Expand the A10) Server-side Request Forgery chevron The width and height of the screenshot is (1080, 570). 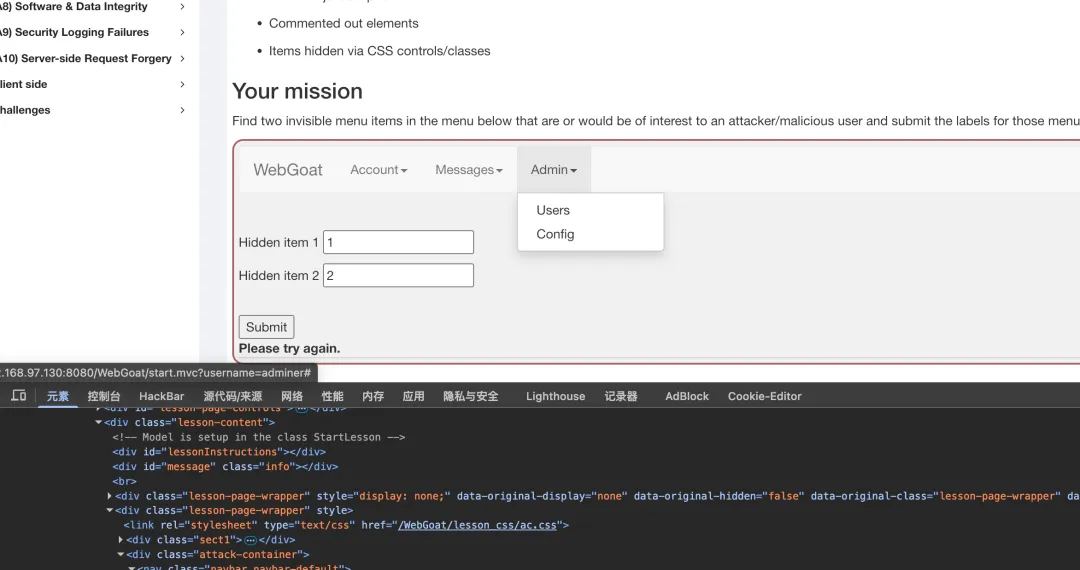pyautogui.click(x=182, y=59)
